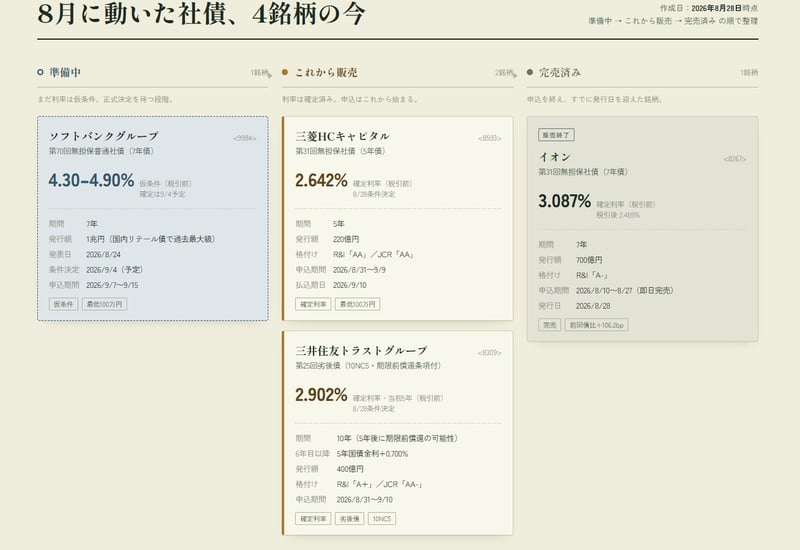800x550 pixels.
Task: Click the 220億円 issue amount
Action: (346, 239)
